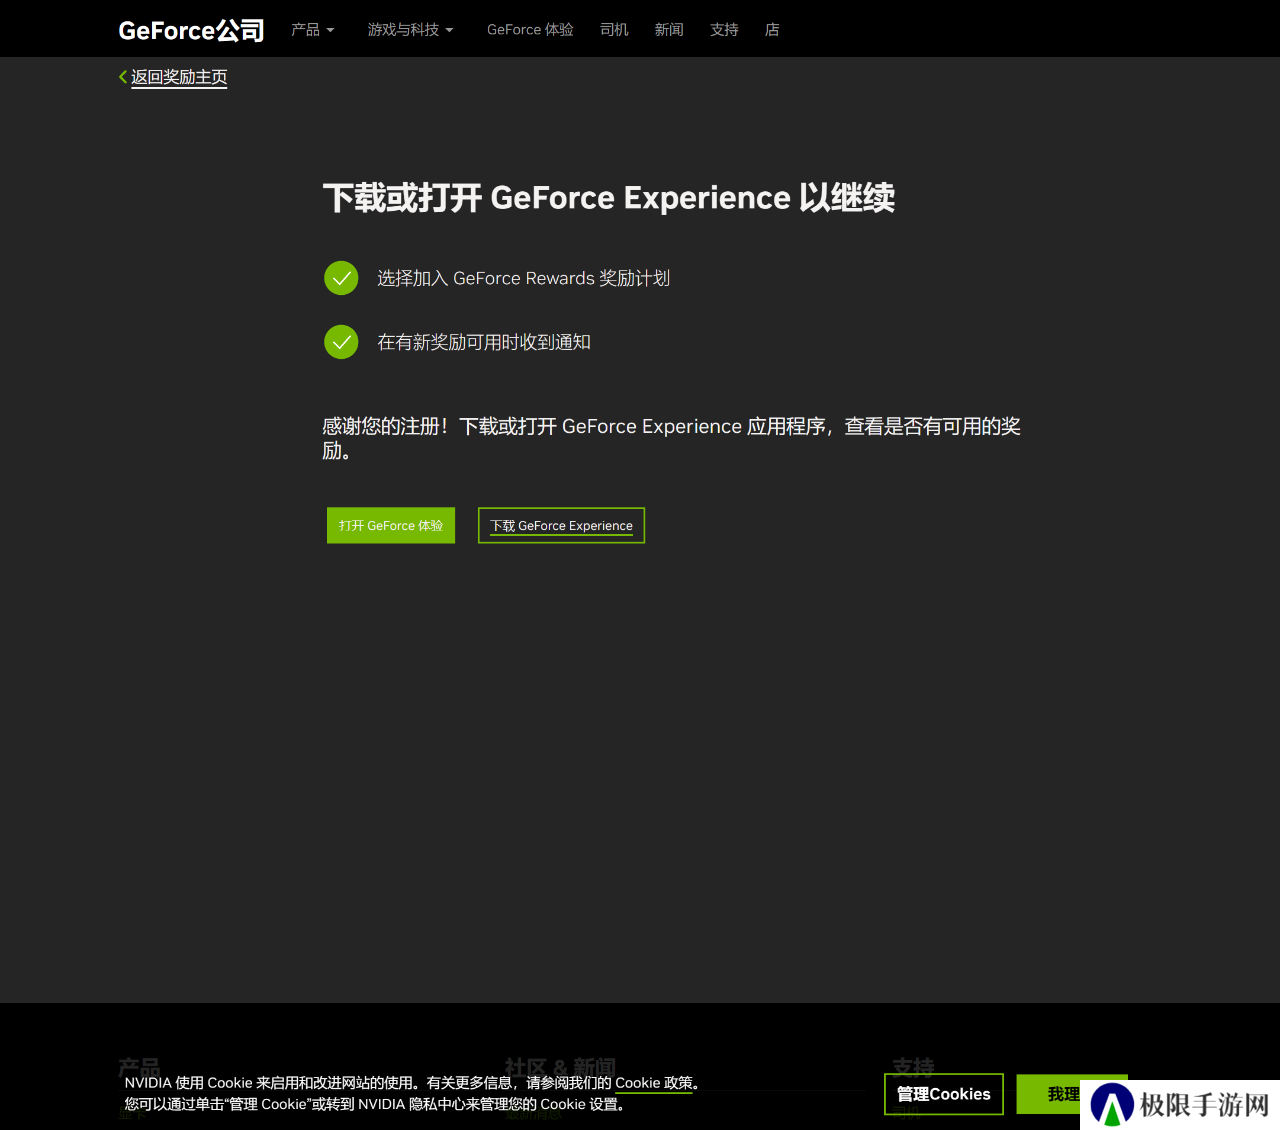Image resolution: width=1280 pixels, height=1130 pixels.
Task: Click the 管理Cookies button
Action: coord(944,1094)
